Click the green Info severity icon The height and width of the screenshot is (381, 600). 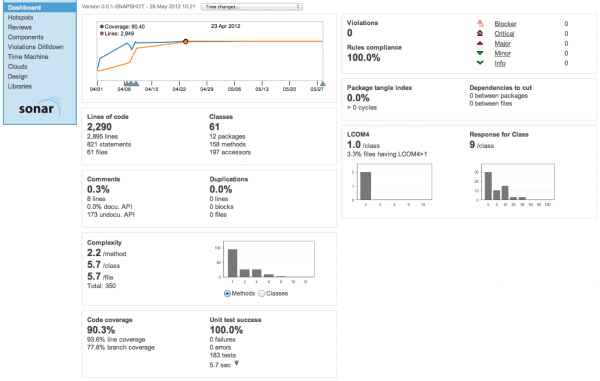tap(480, 63)
